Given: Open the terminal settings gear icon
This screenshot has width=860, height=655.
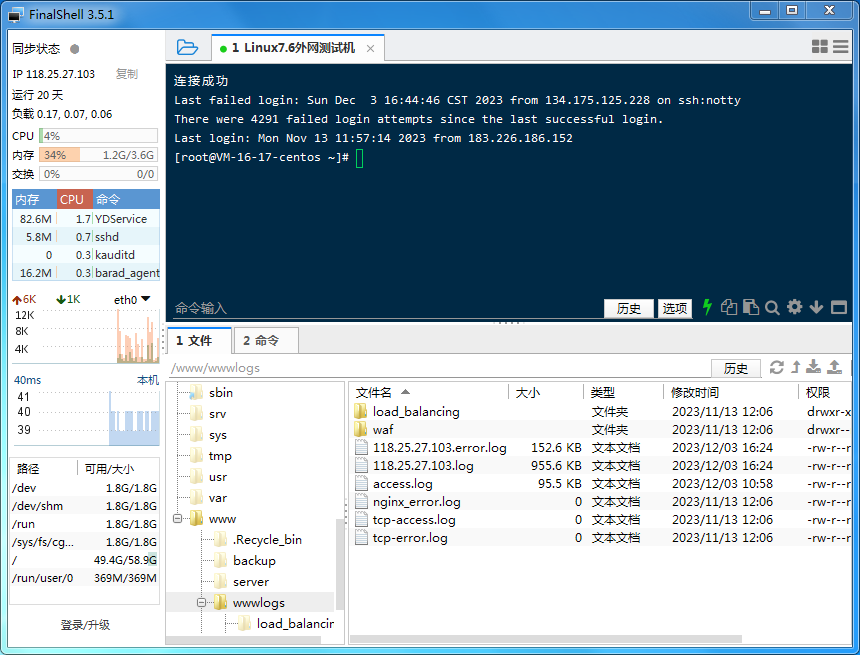Looking at the screenshot, I should (794, 307).
